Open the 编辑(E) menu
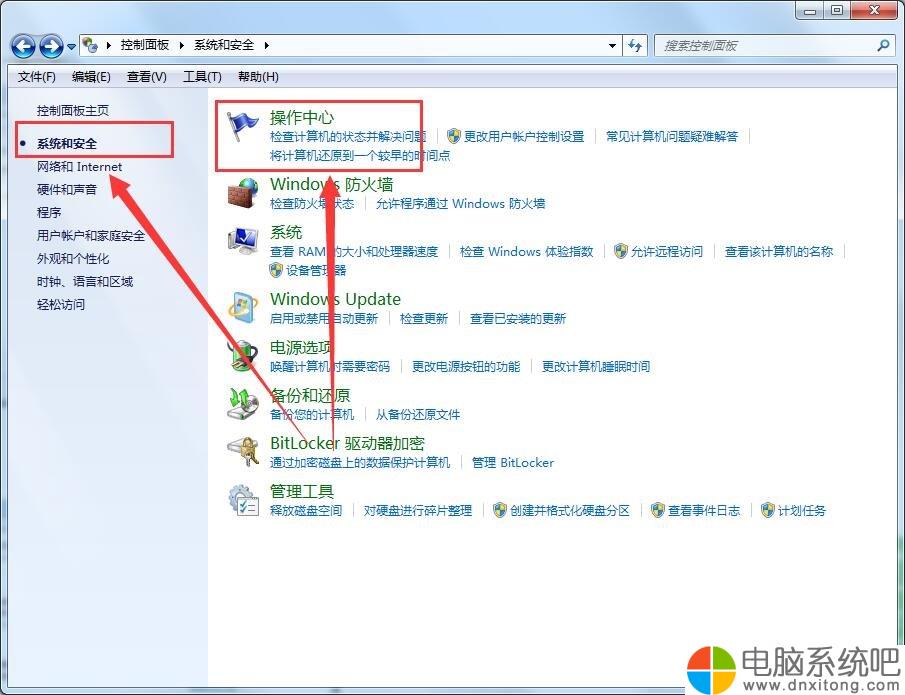905x695 pixels. 91,77
